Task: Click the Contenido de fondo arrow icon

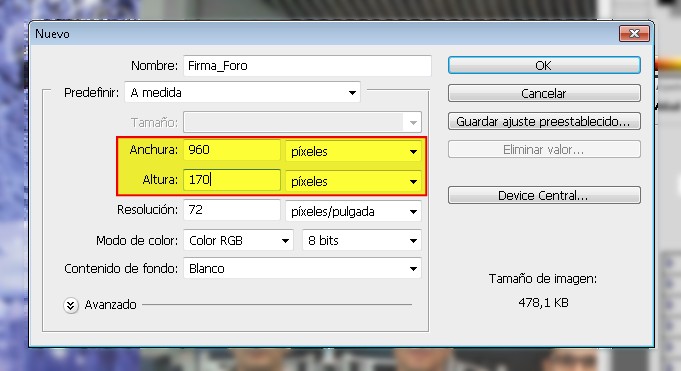Action: point(413,268)
